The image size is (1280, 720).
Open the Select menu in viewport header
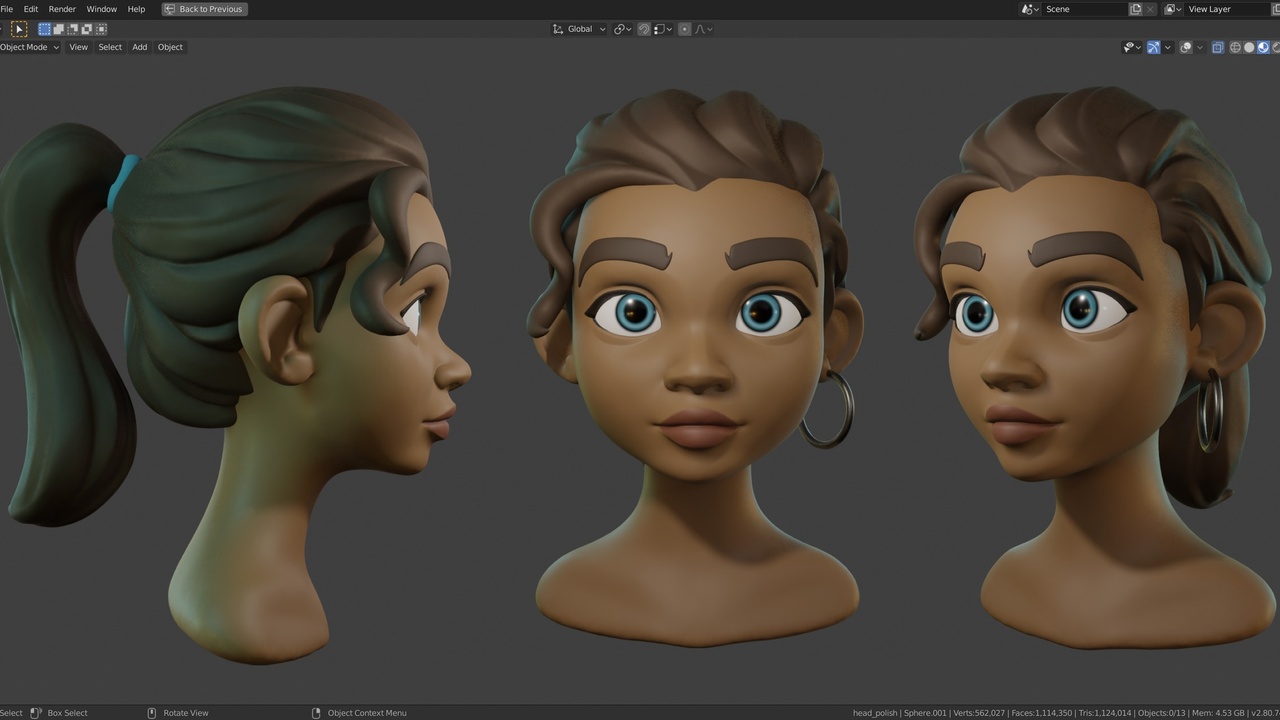coord(110,47)
